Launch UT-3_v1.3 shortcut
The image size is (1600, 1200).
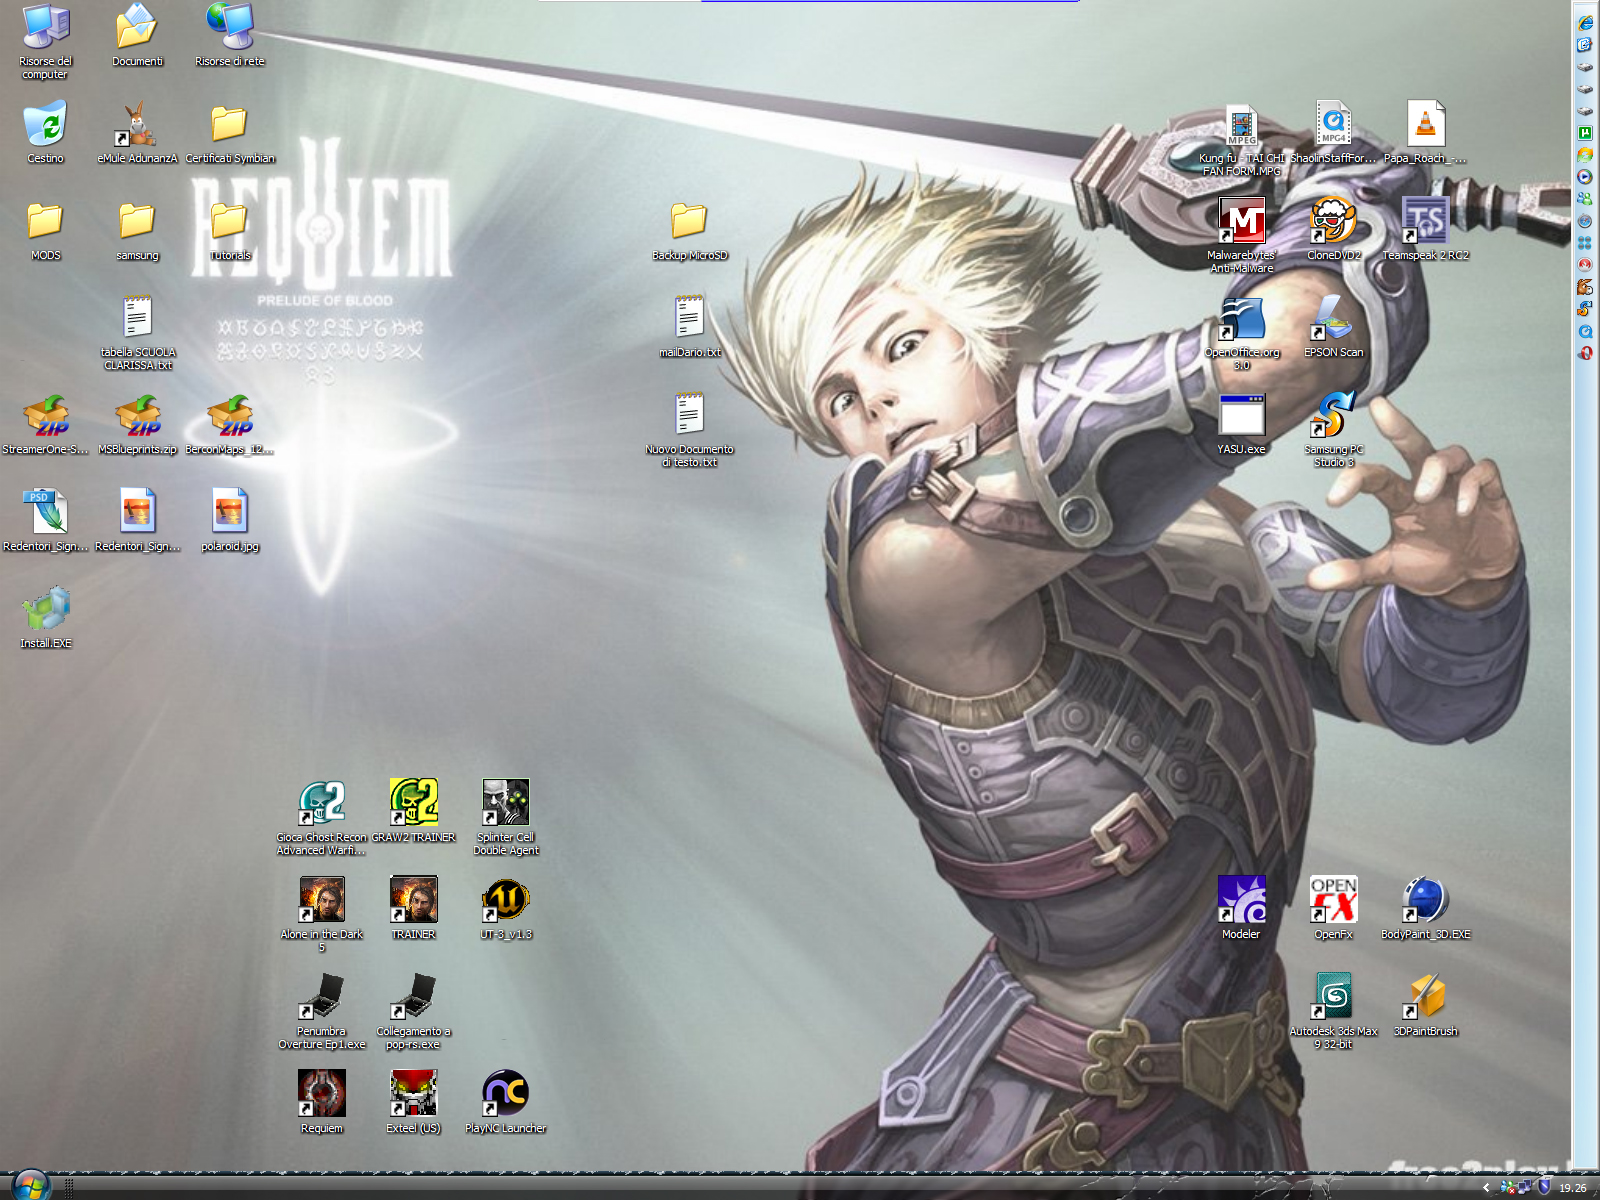point(505,909)
